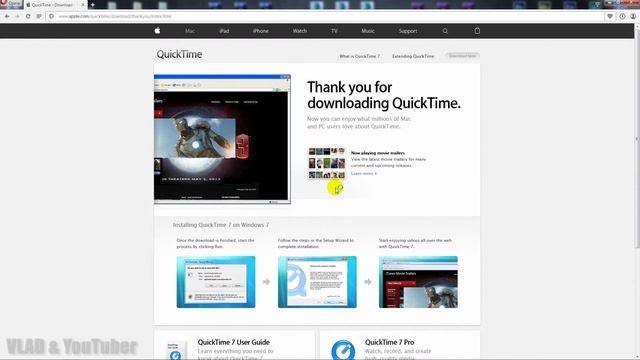640x360 pixels.
Task: Click the Installing QuickTime 7 on Windows 7 text
Action: [221, 225]
